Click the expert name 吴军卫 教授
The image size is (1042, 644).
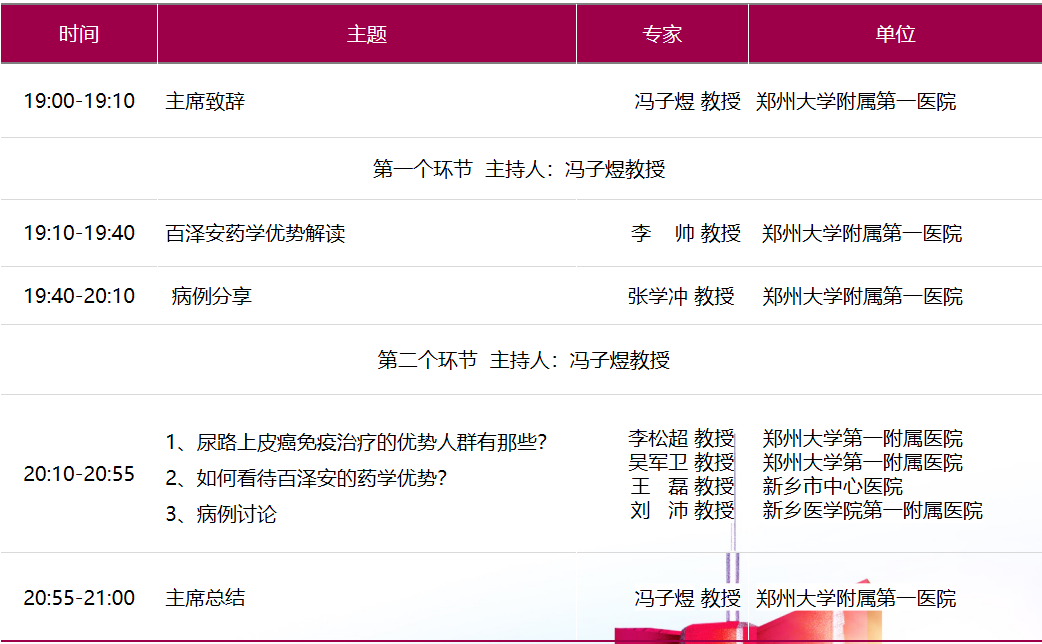coord(681,462)
